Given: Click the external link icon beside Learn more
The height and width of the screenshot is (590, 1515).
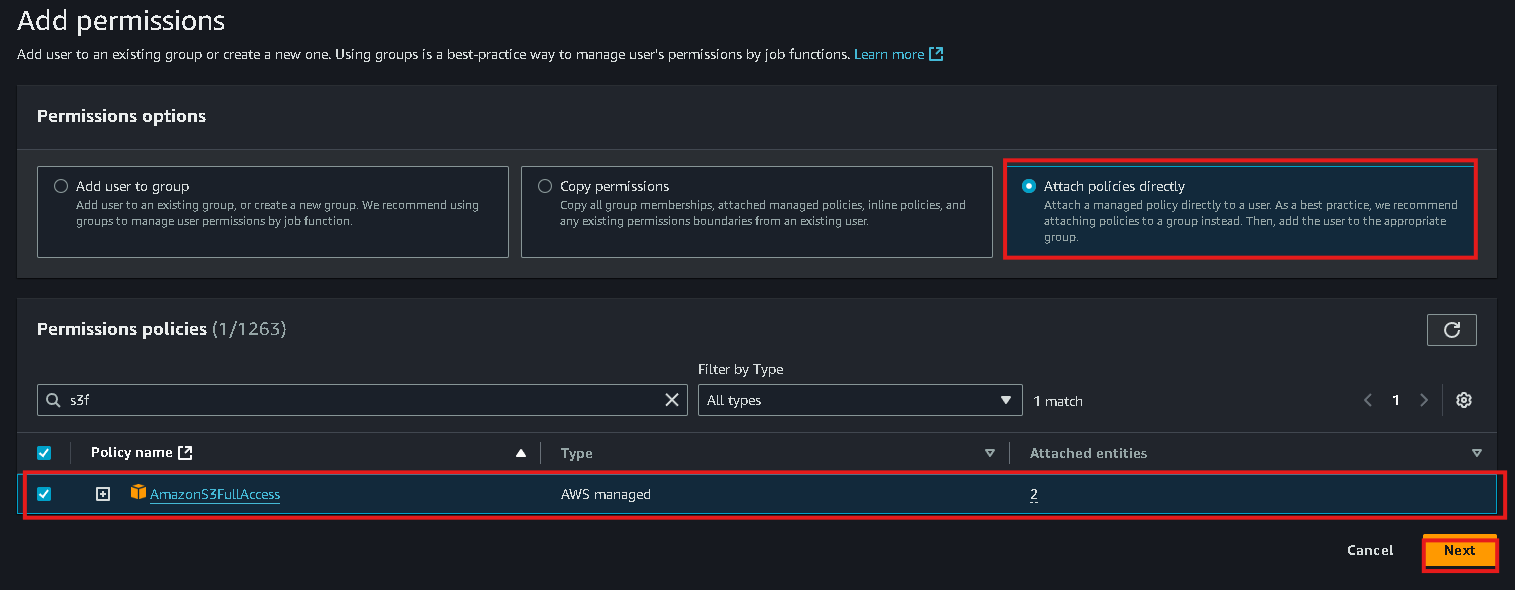Looking at the screenshot, I should (936, 54).
